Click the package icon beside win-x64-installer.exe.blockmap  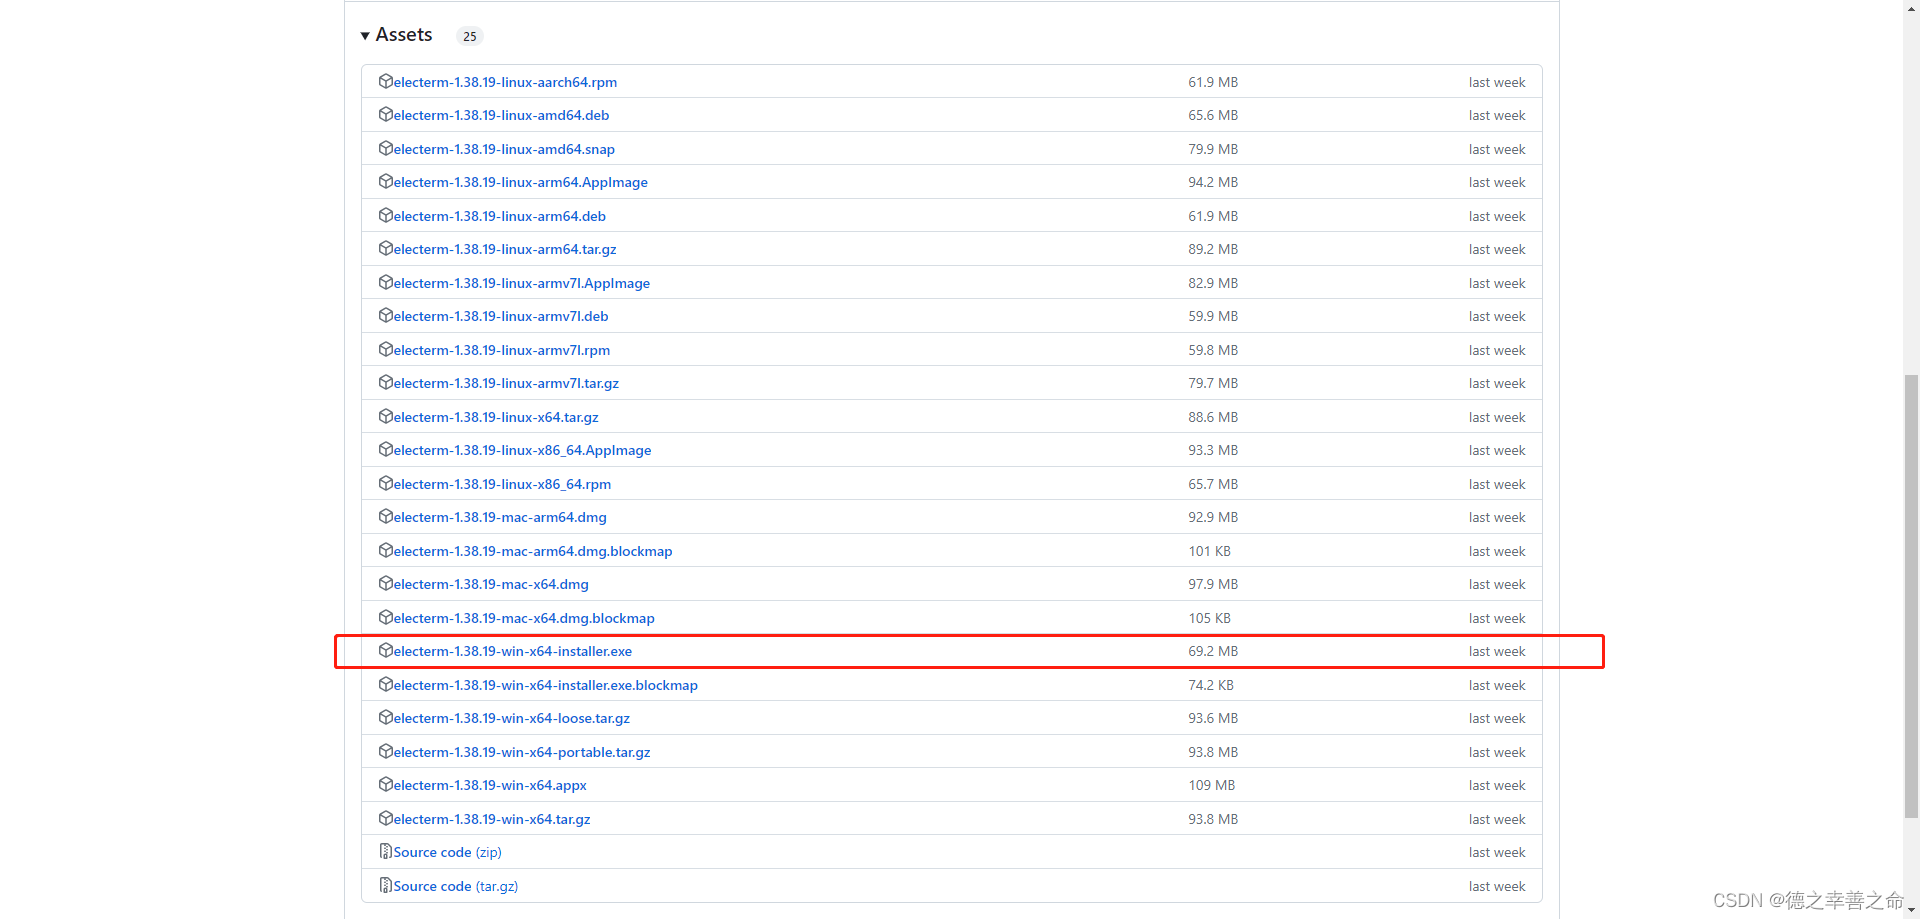[385, 684]
